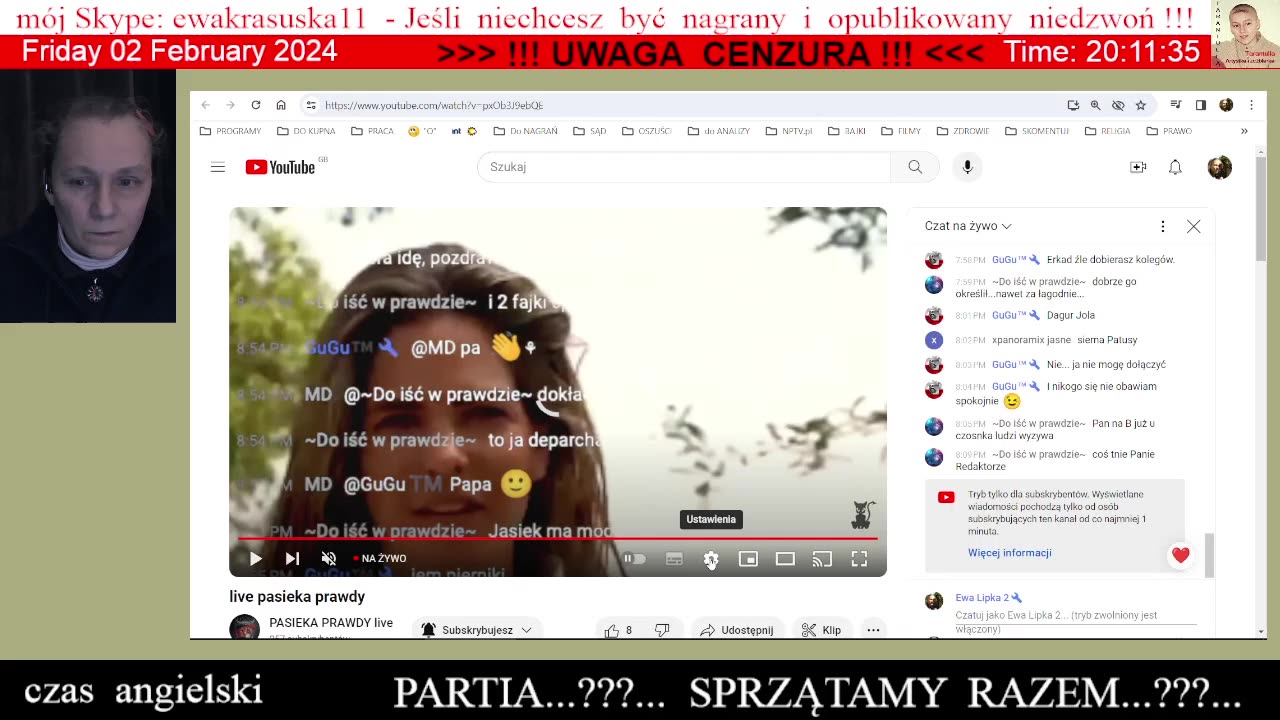Open the YouTube account avatar menu
The width and height of the screenshot is (1280, 720).
pos(1219,167)
